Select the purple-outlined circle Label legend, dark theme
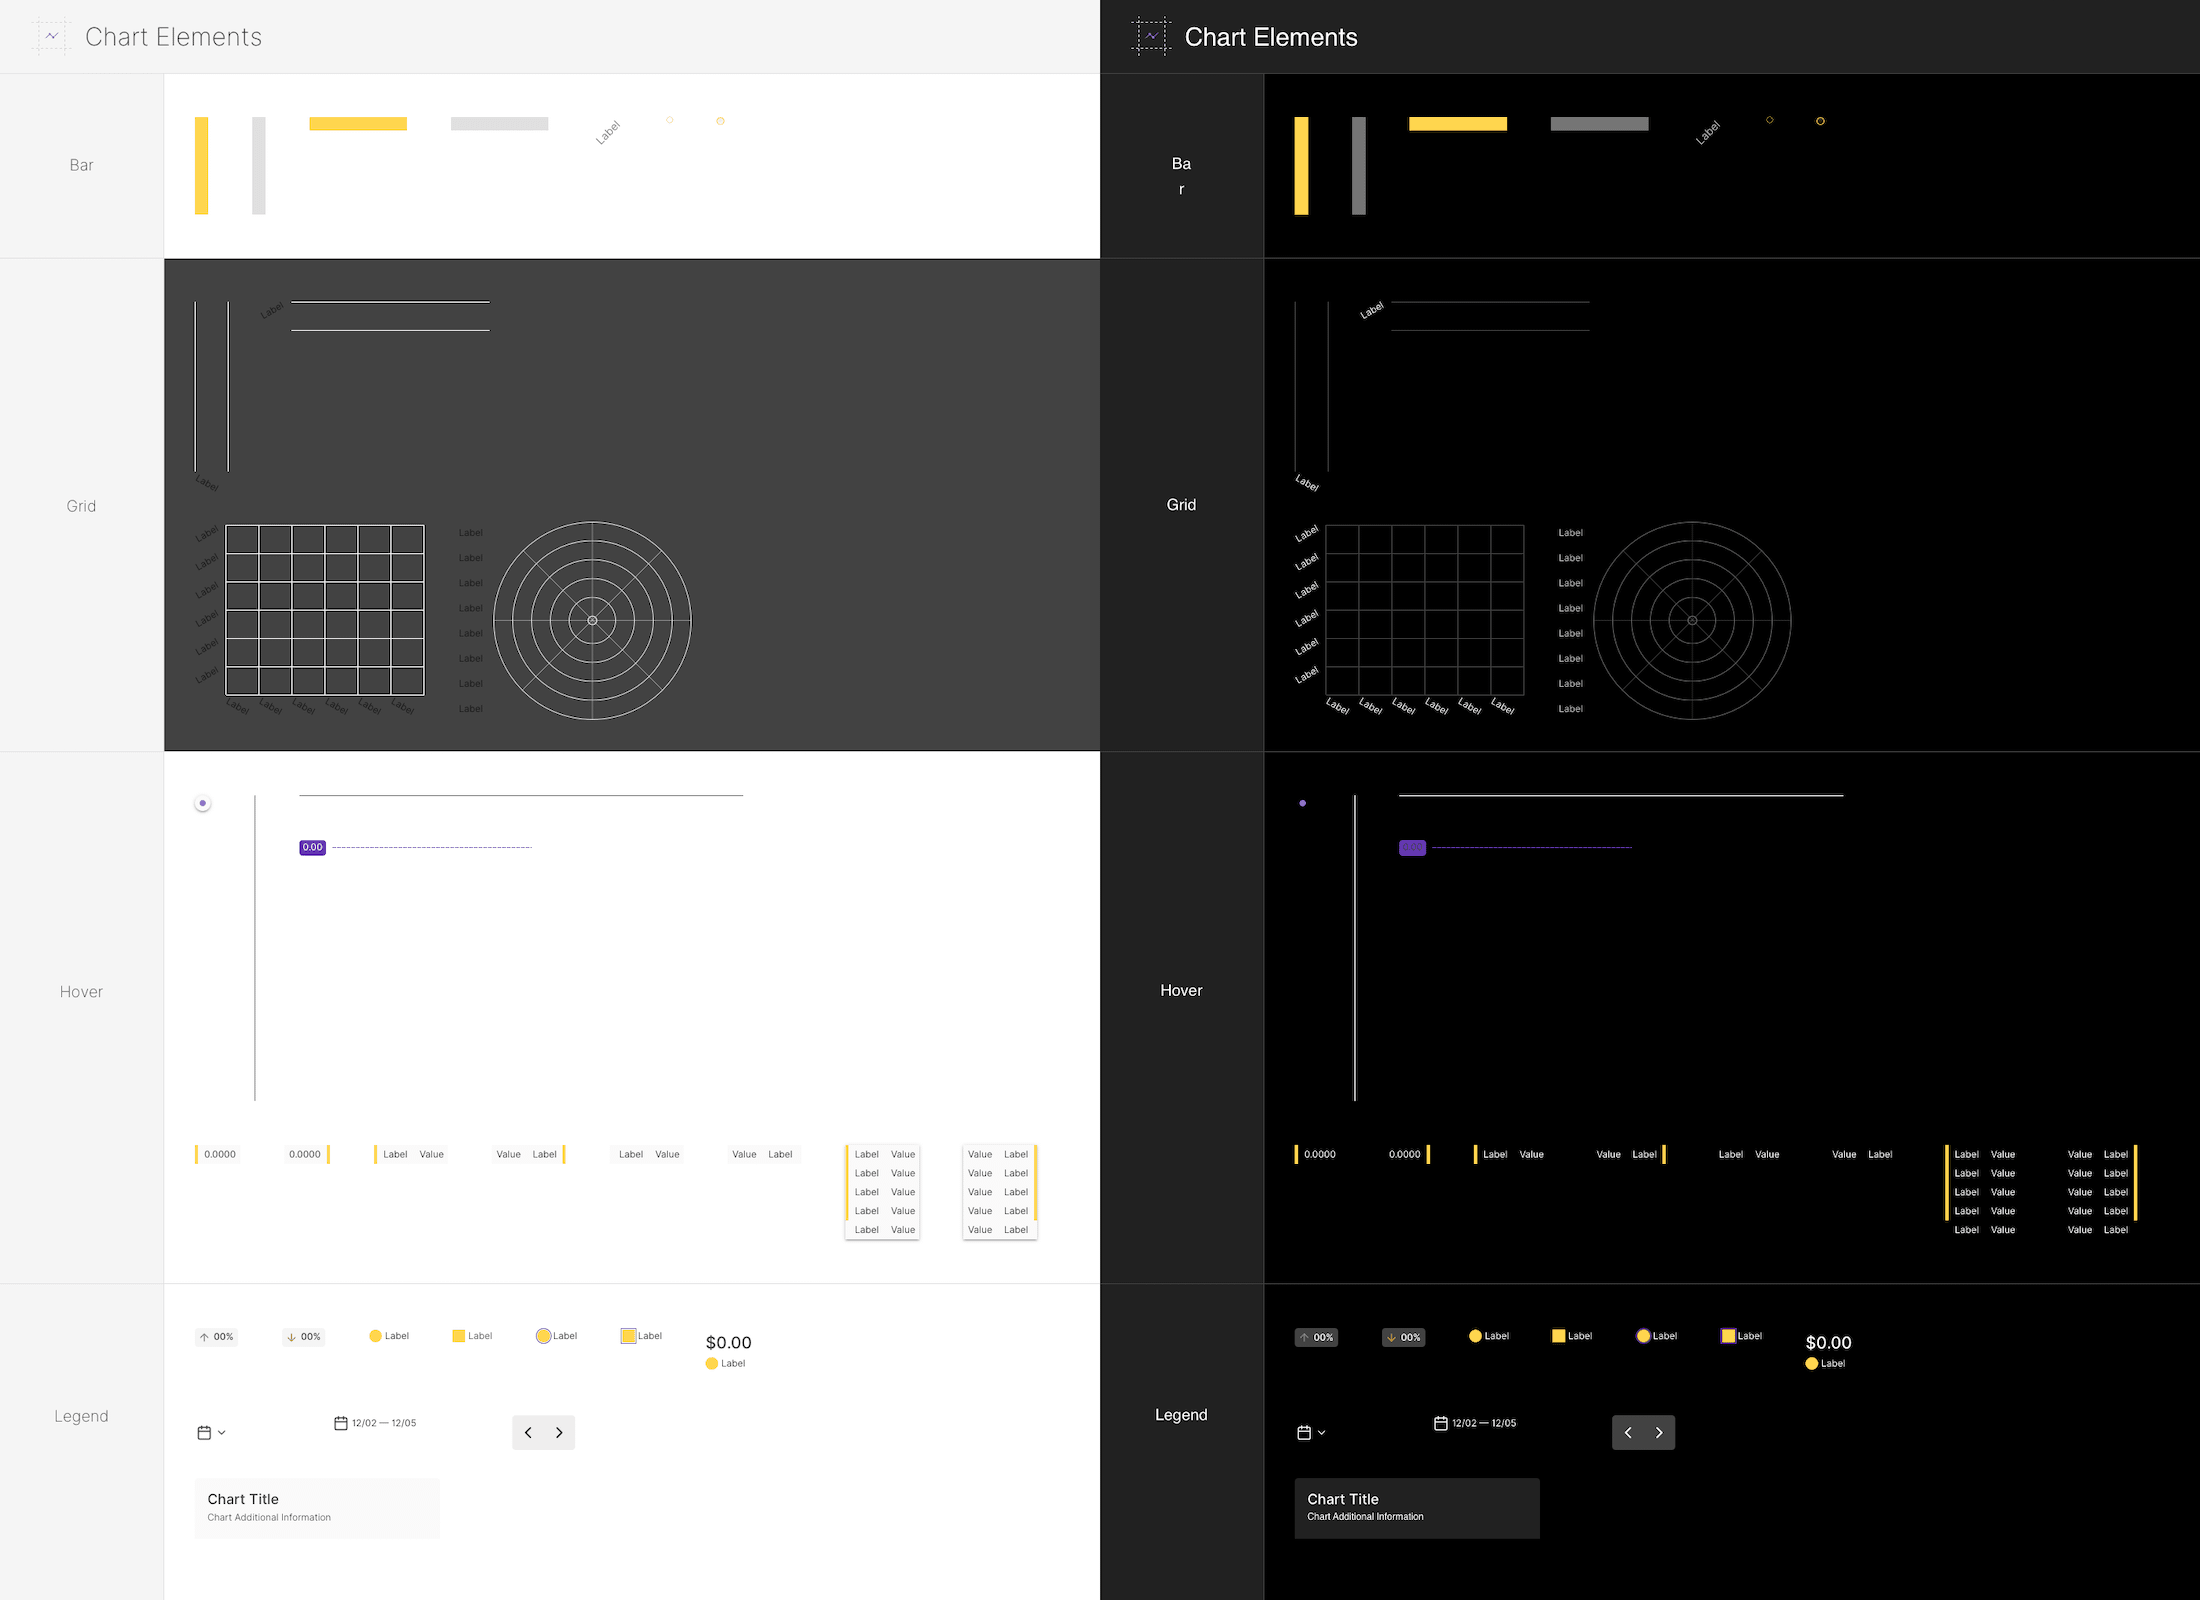This screenshot has height=1600, width=2200. point(1657,1336)
